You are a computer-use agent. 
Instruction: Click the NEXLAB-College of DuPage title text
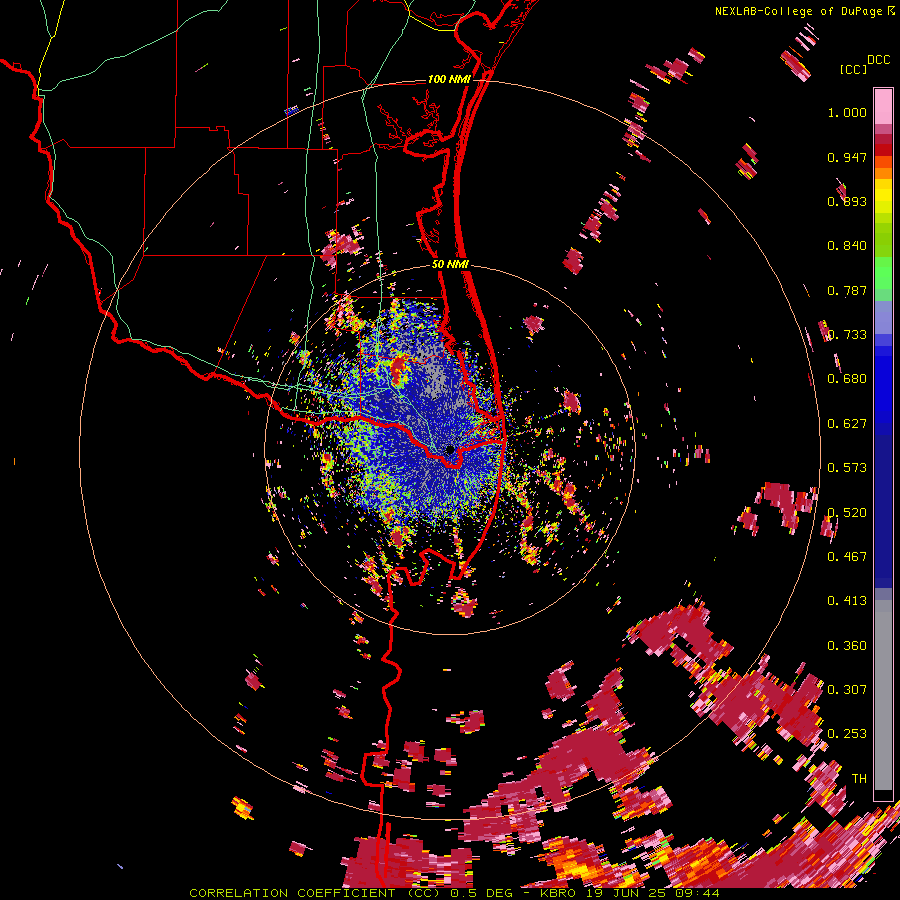[x=798, y=11]
